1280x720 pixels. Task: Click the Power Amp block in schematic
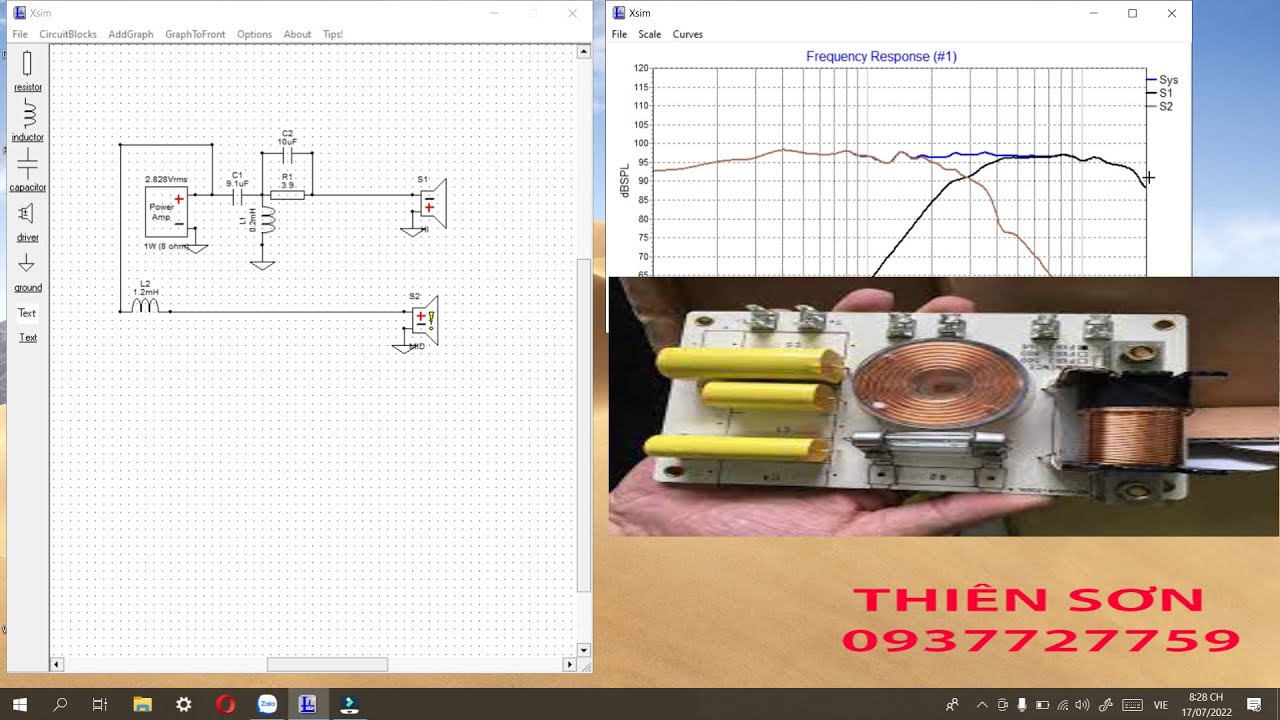(x=166, y=211)
